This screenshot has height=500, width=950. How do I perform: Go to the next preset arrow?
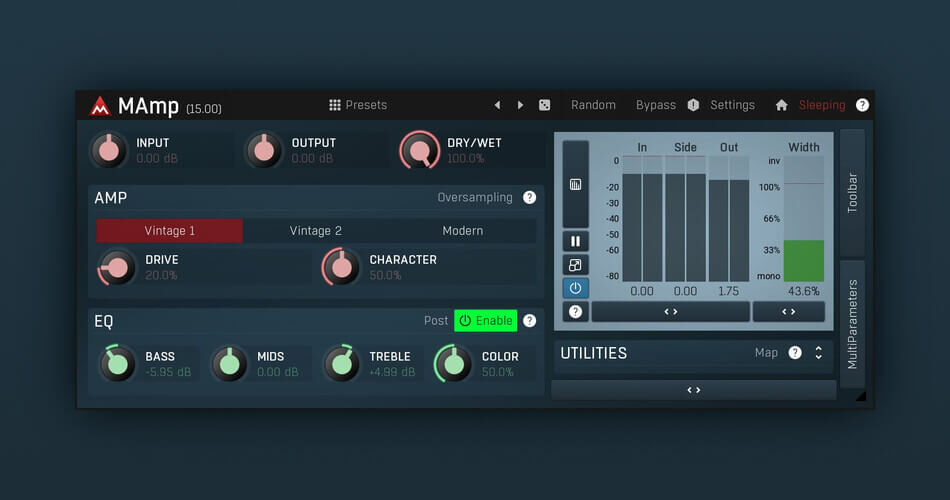click(520, 105)
